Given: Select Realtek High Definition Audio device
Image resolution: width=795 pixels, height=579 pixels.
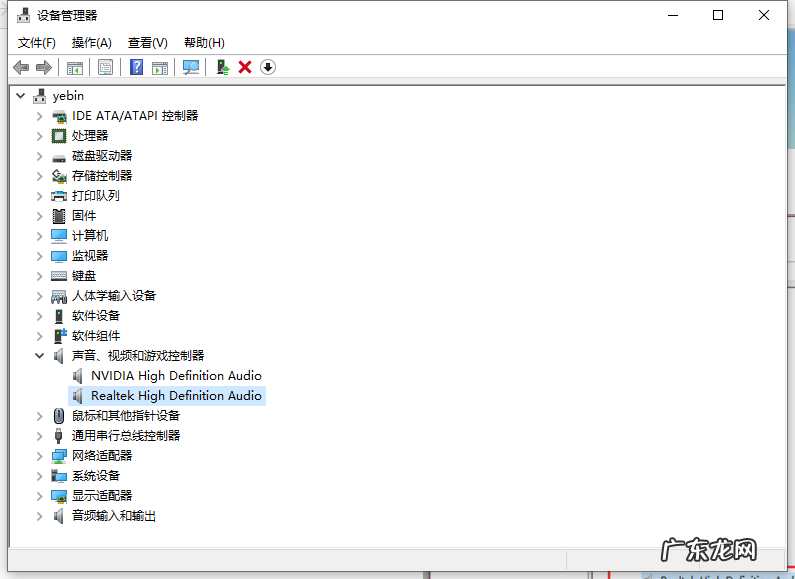Looking at the screenshot, I should click(x=176, y=396).
